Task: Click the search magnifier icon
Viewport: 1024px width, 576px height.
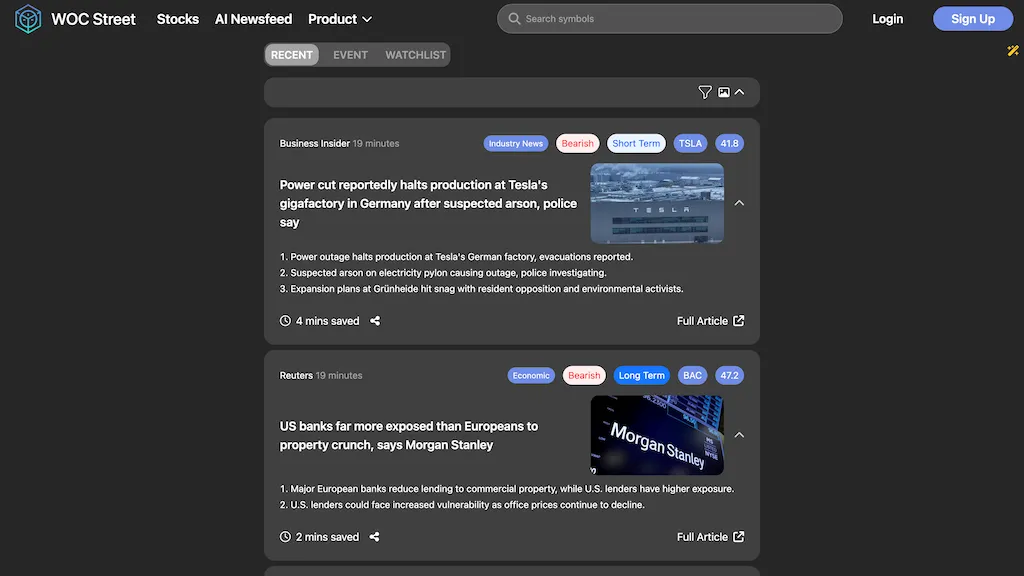Action: [514, 19]
